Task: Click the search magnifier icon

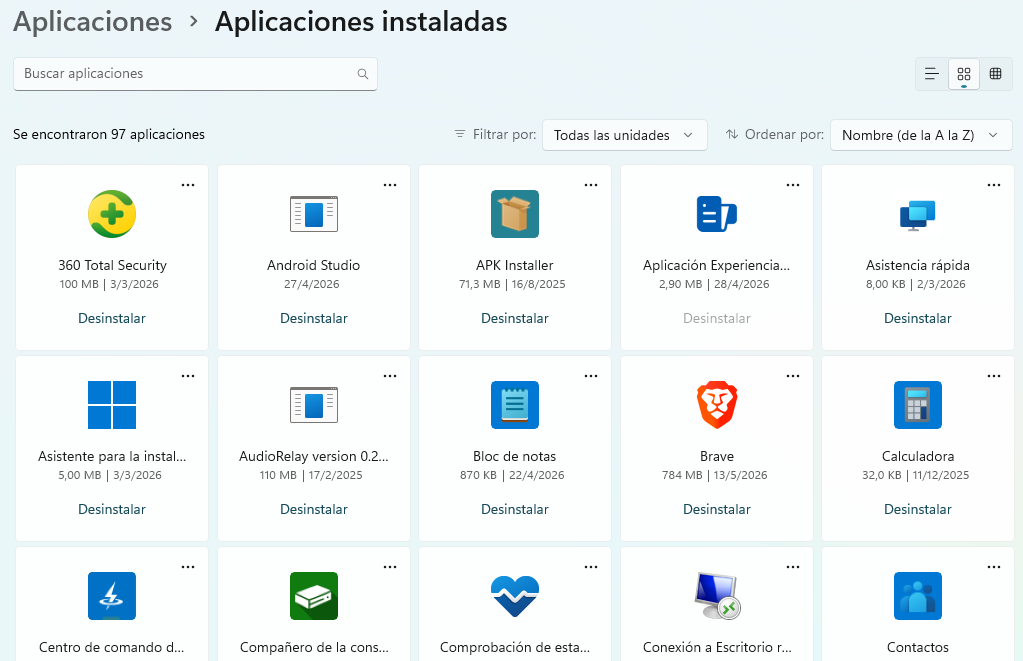Action: (363, 74)
